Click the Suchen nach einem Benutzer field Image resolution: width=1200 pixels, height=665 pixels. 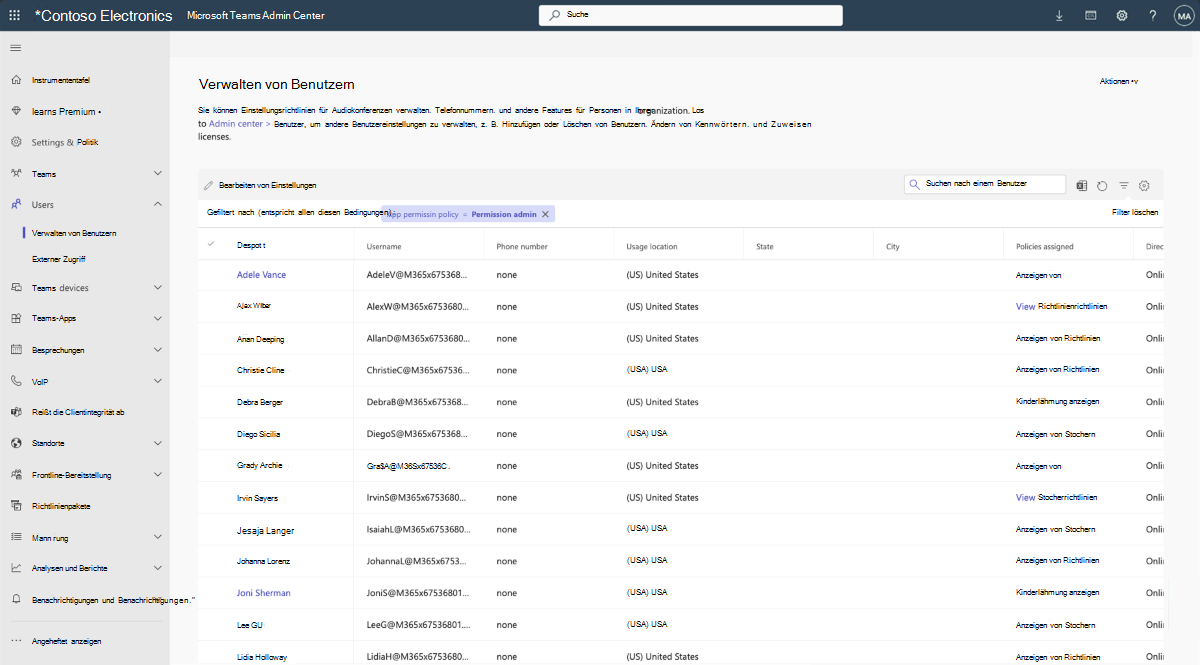[985, 184]
